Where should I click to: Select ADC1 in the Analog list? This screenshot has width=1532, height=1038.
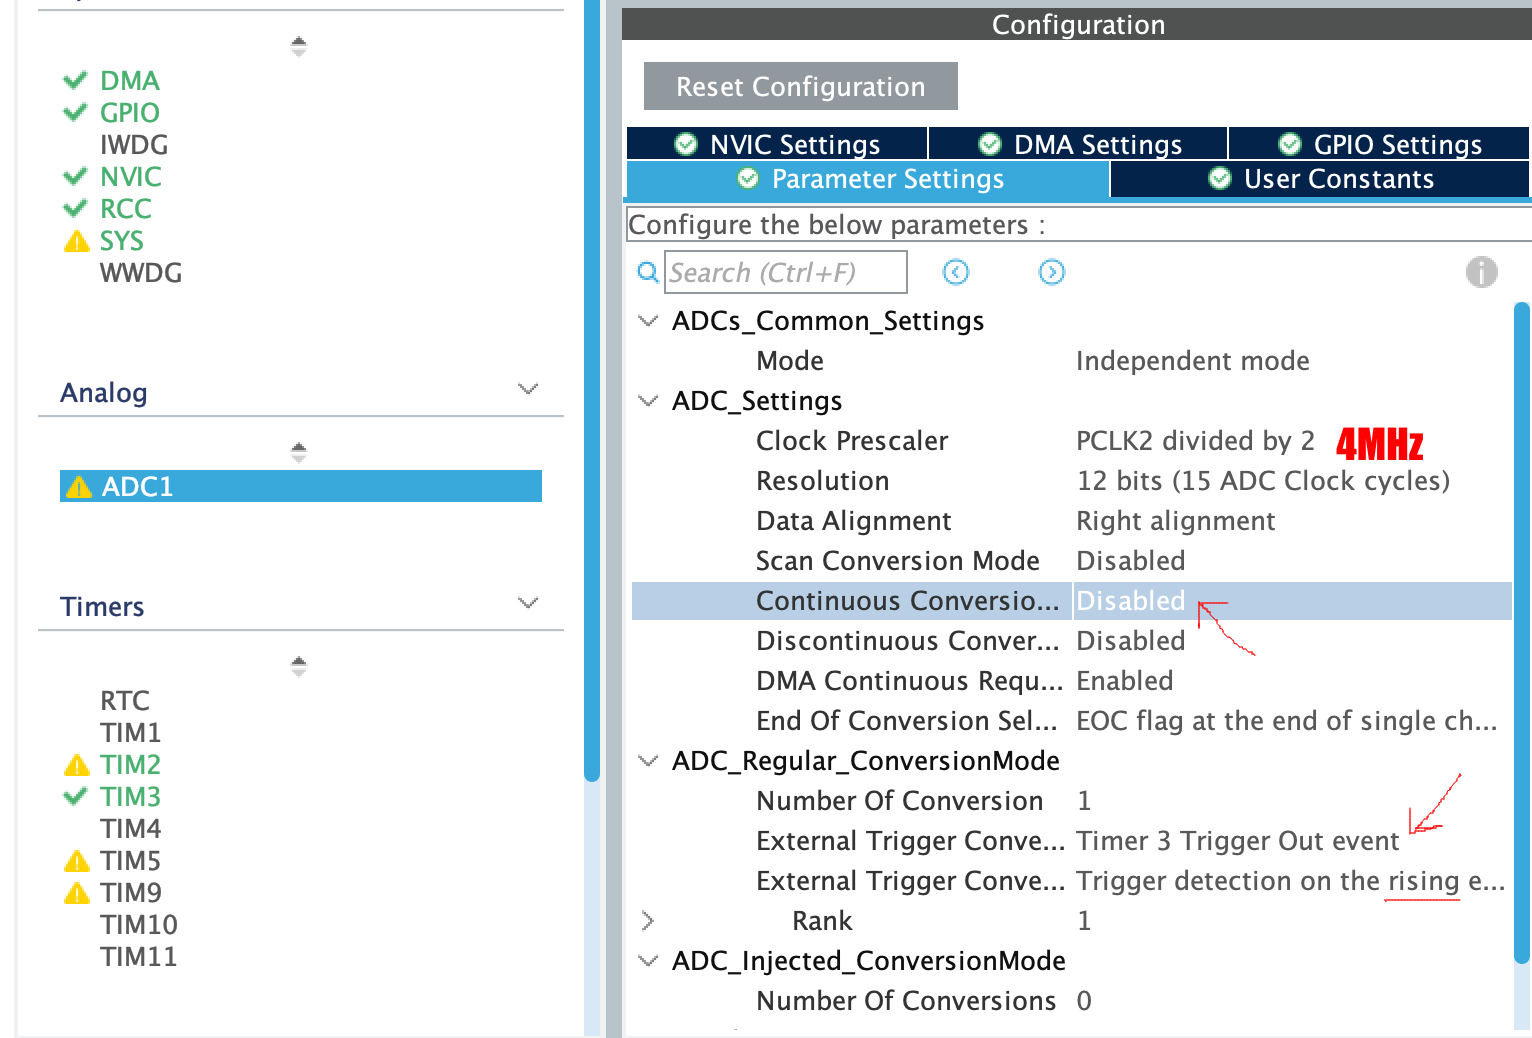tap(300, 487)
